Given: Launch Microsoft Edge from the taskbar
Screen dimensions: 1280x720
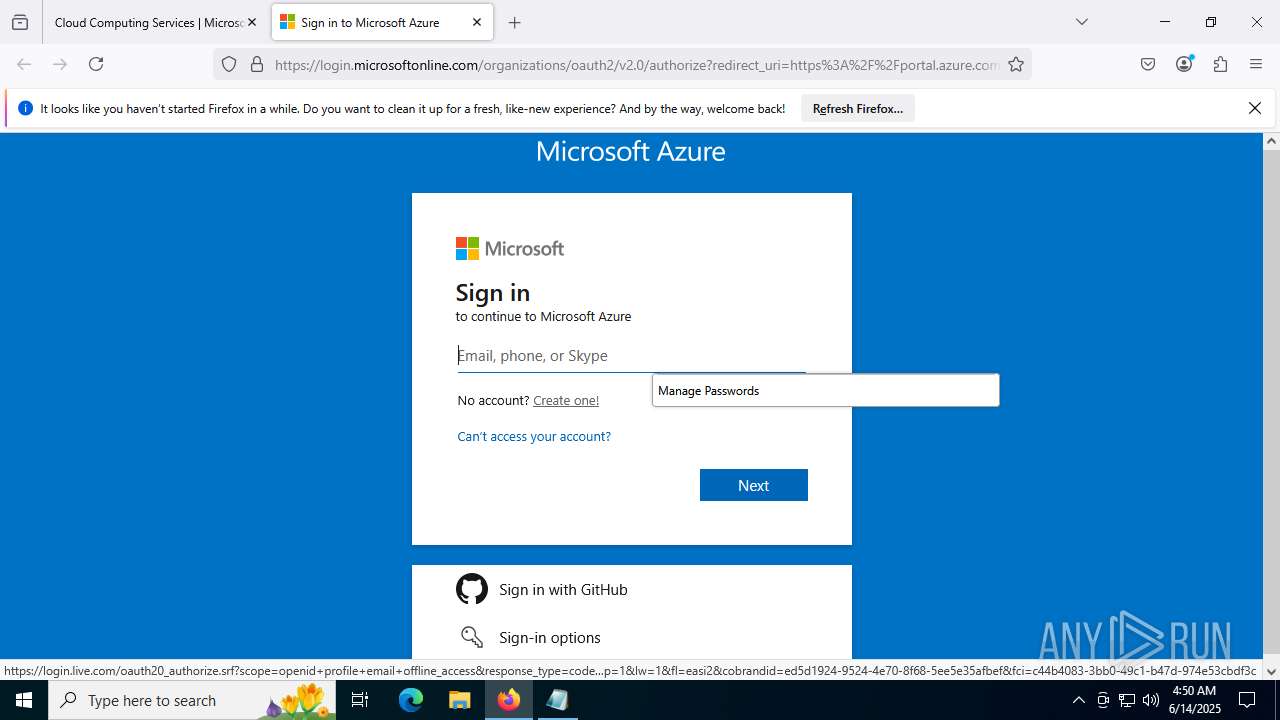Looking at the screenshot, I should [411, 700].
